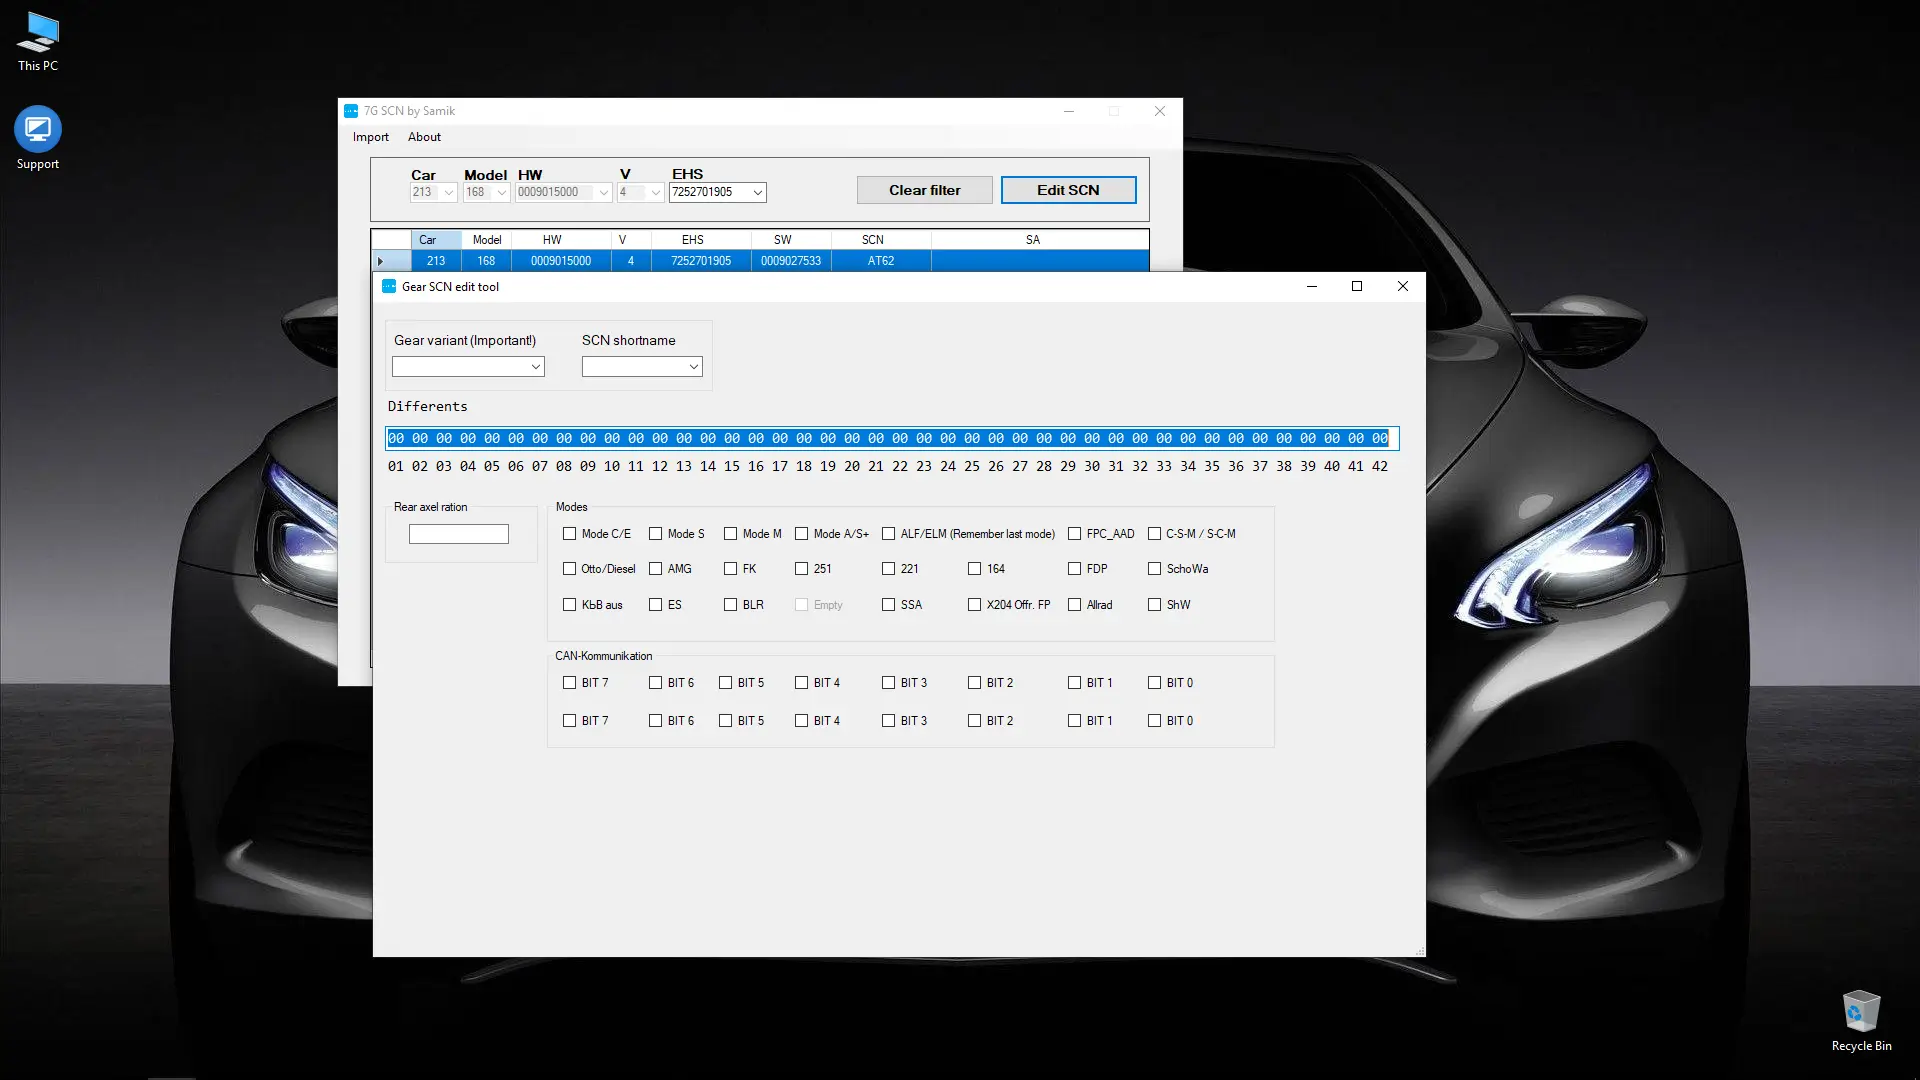Open the SCN shortname dropdown

click(693, 367)
